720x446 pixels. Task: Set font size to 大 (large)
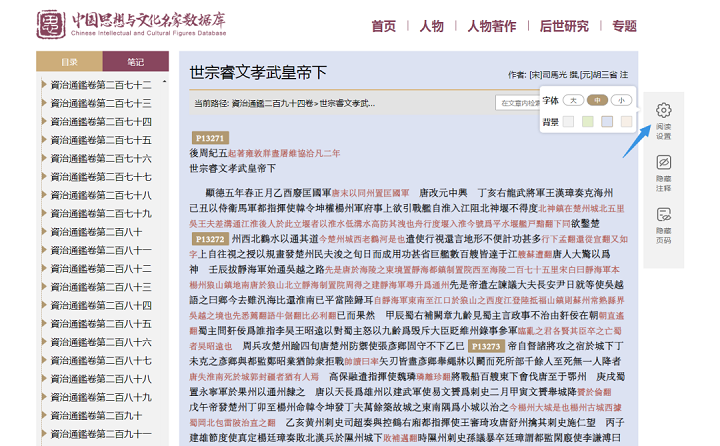coord(573,100)
